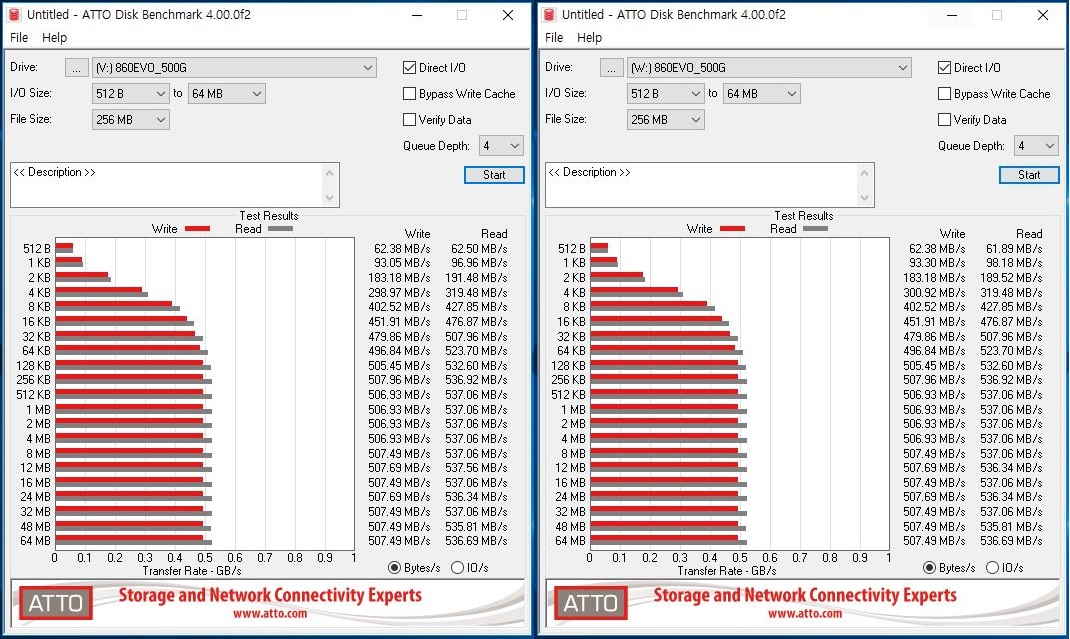Enable Verify Data in left window
Viewport: 1070px width, 639px height.
[409, 119]
